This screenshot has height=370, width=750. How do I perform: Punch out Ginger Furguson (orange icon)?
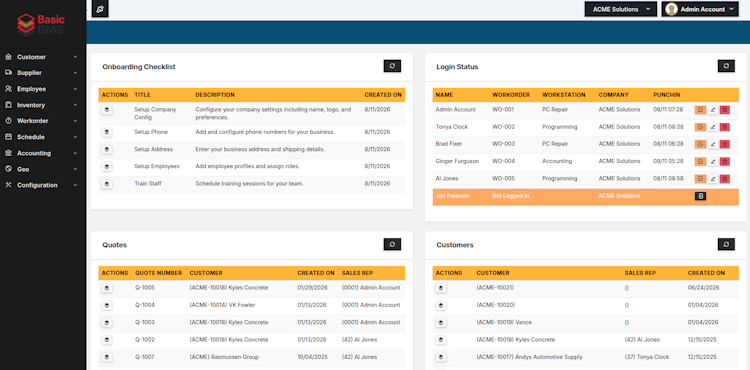point(700,162)
